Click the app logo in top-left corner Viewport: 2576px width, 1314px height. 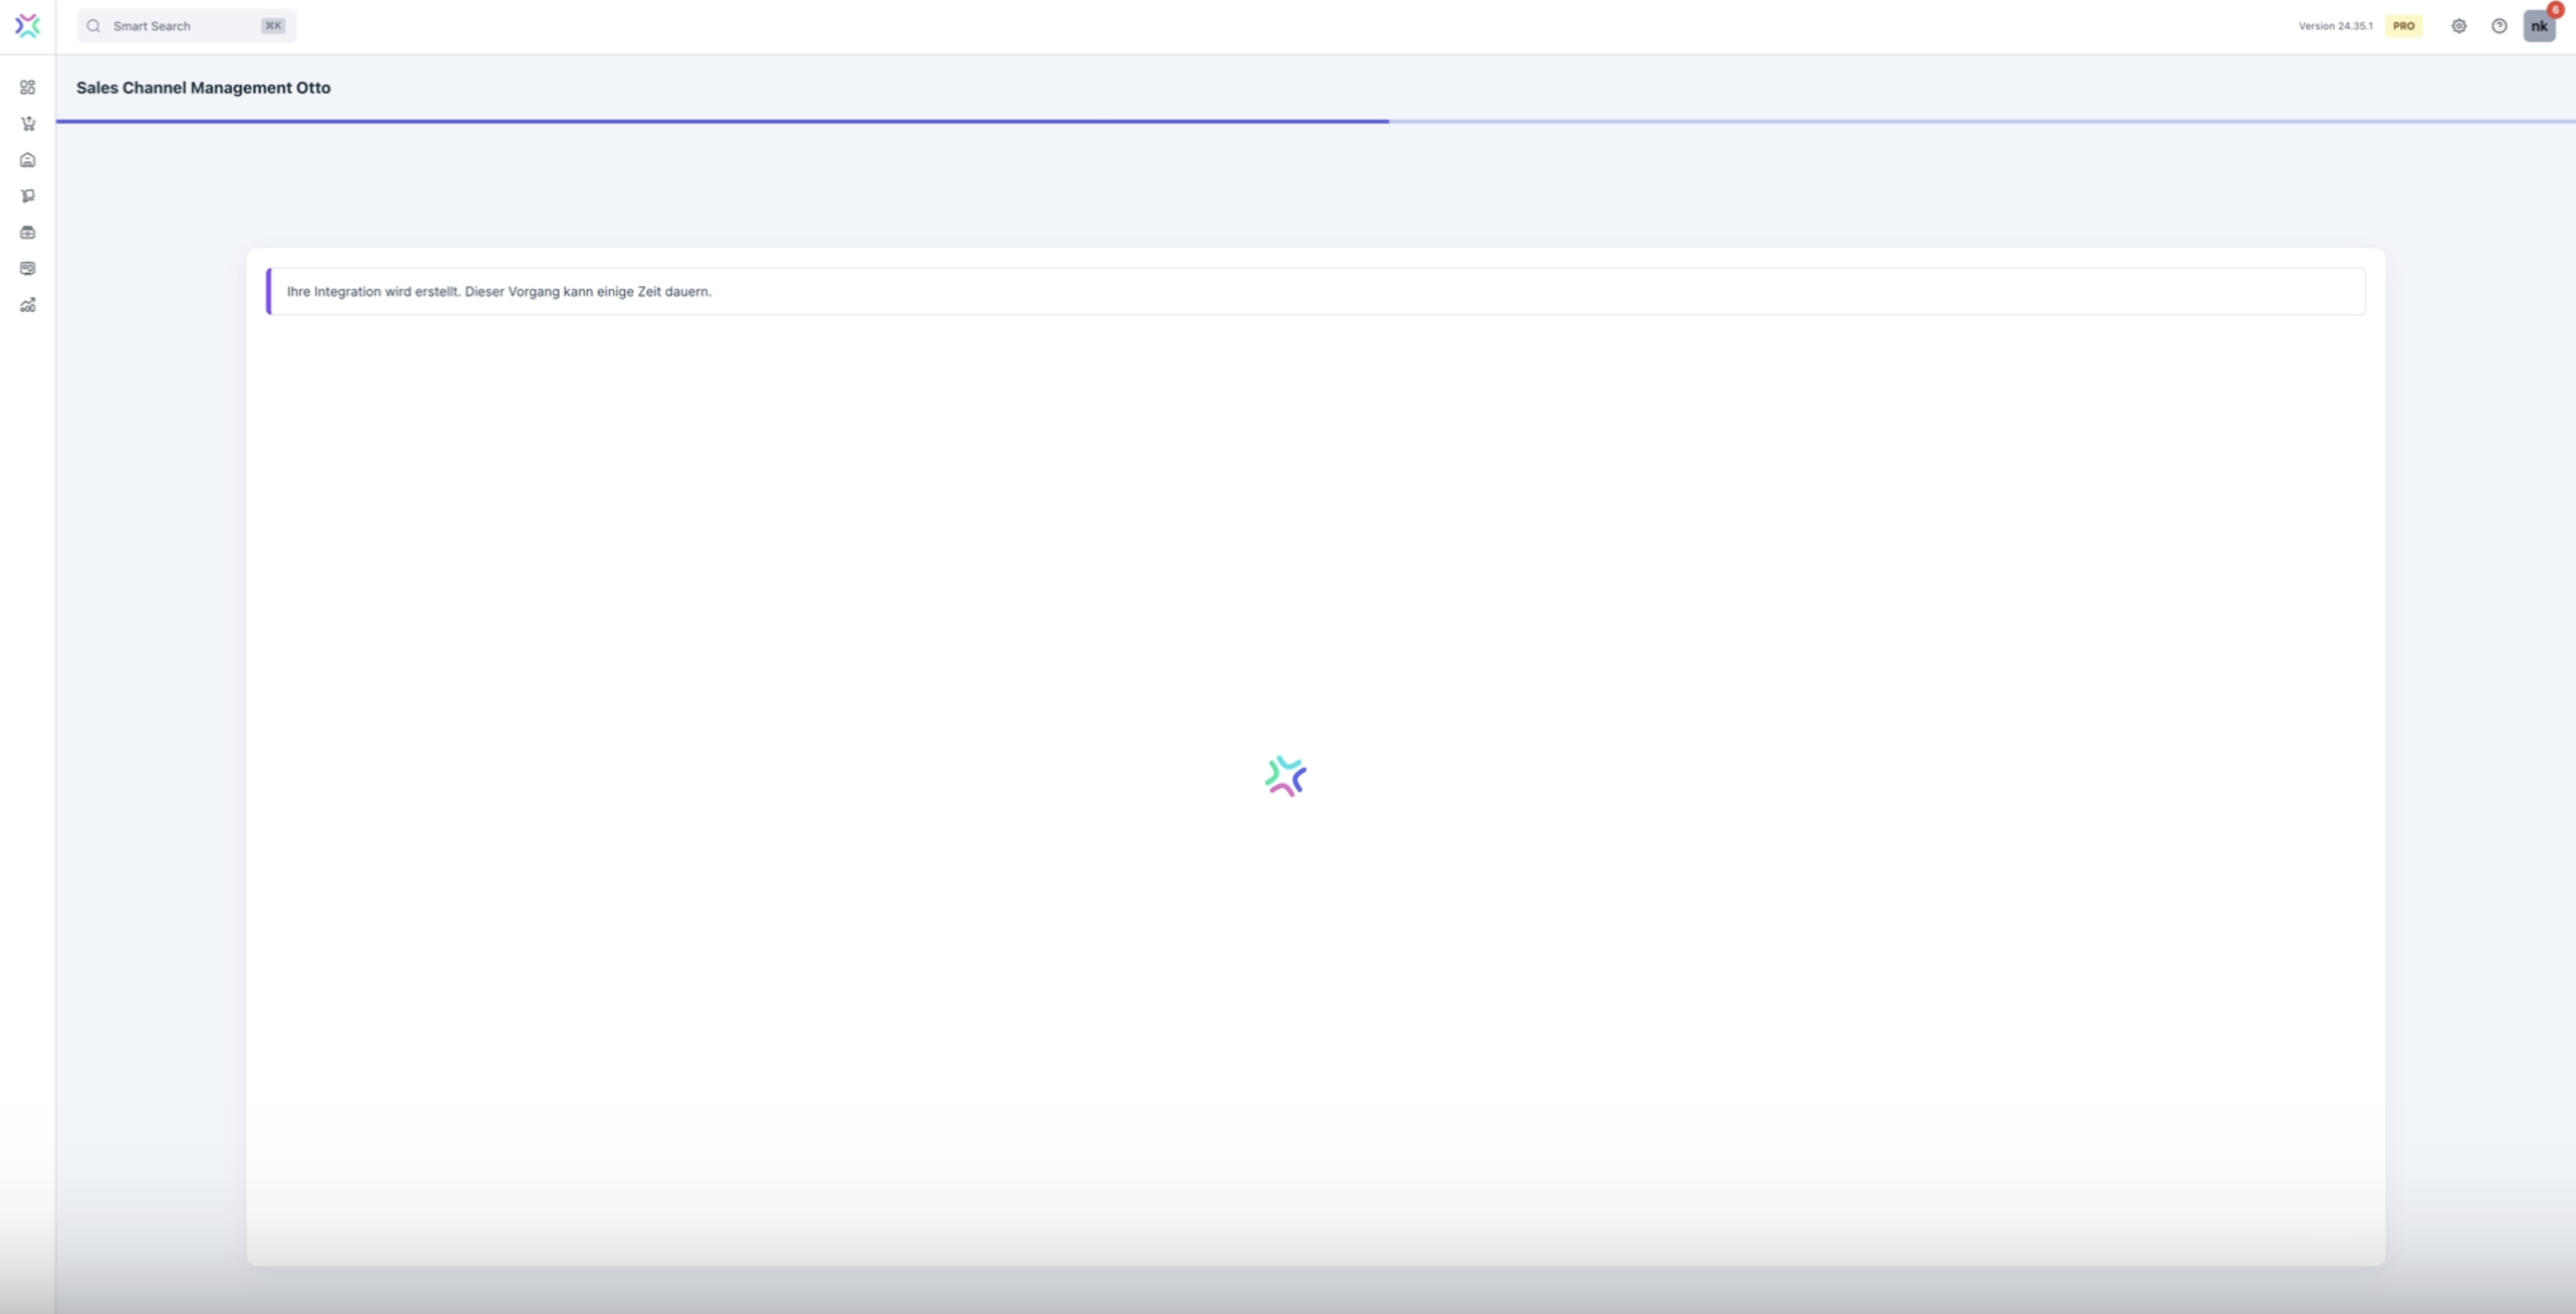(x=28, y=26)
